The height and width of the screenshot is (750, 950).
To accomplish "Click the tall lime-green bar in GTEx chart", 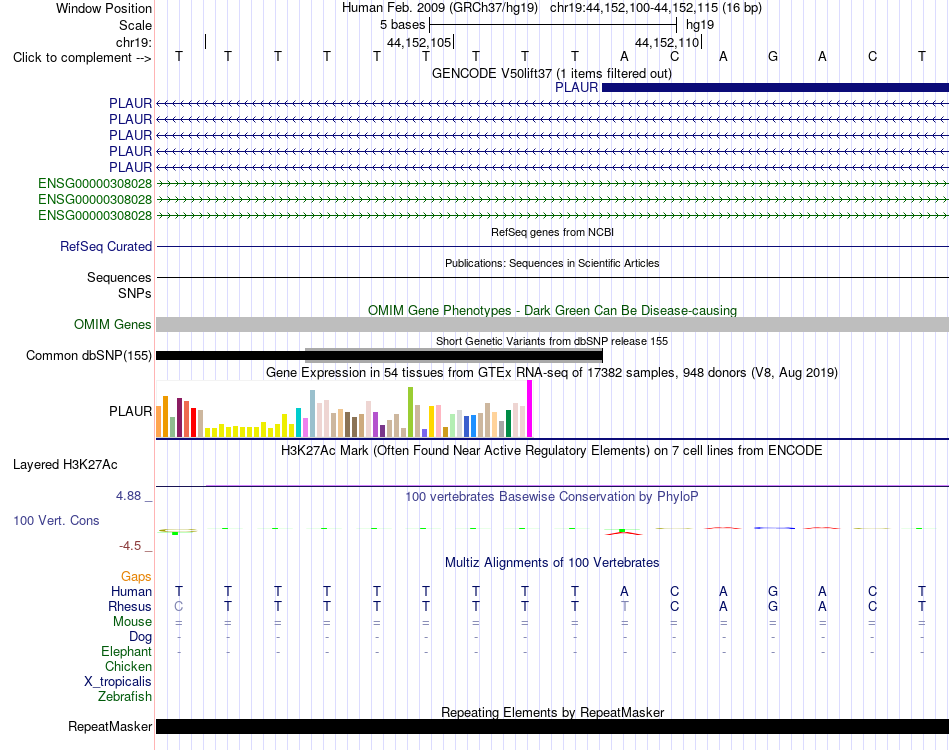I will (410, 412).
